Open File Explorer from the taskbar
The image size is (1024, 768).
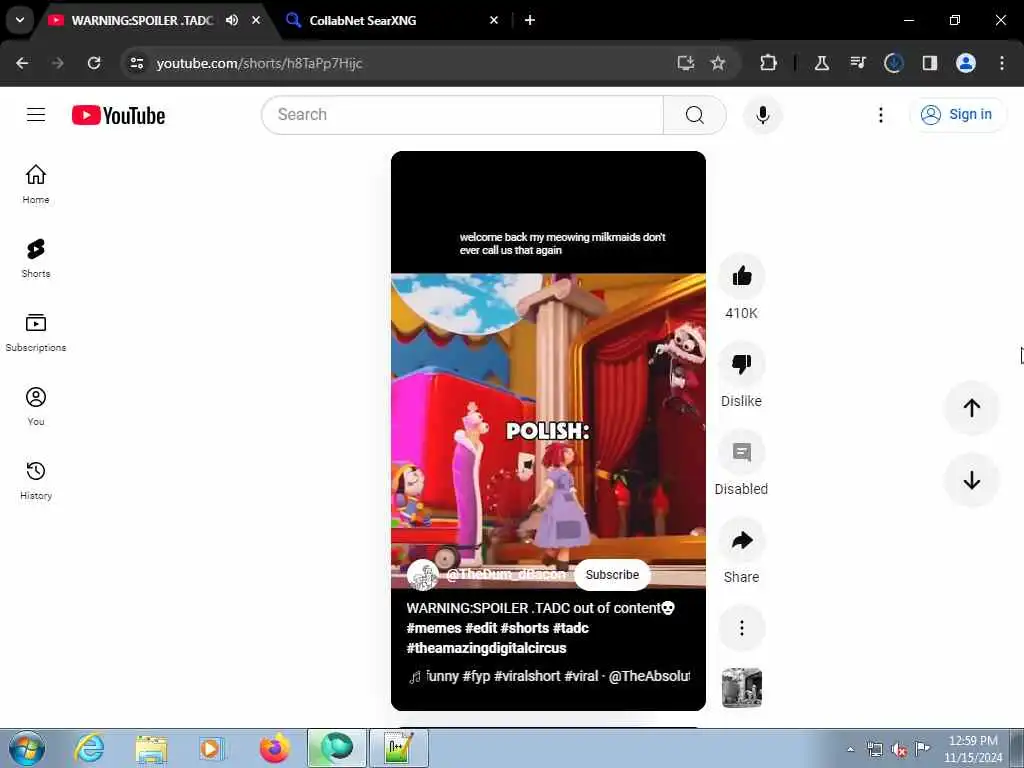152,748
